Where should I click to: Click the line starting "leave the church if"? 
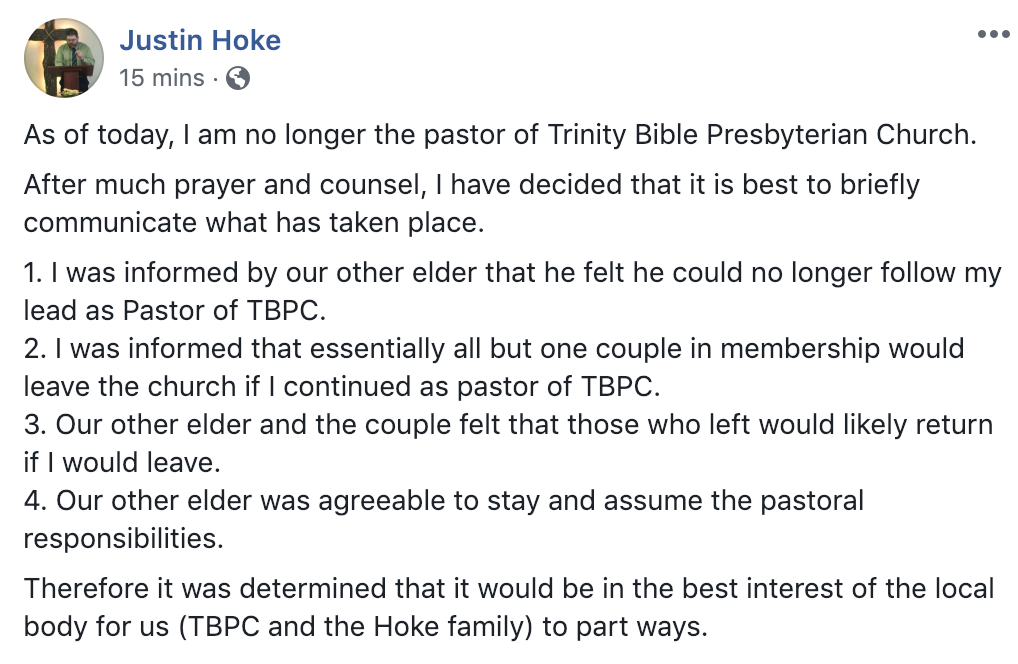pyautogui.click(x=341, y=387)
